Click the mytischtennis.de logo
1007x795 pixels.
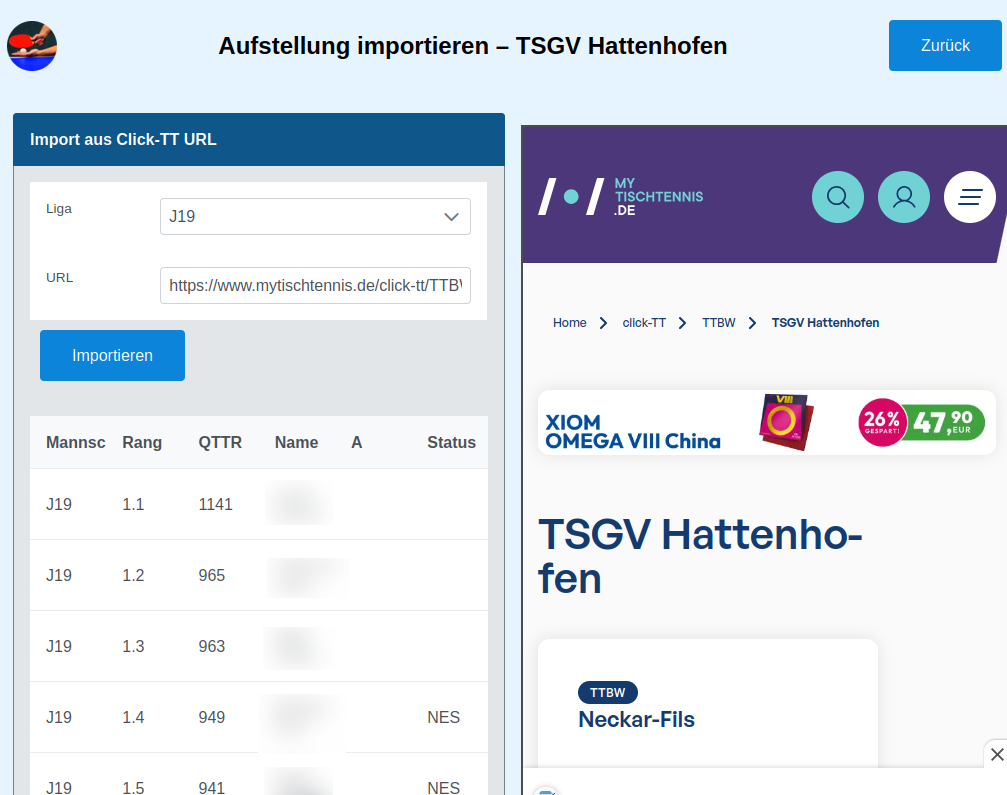click(x=620, y=197)
